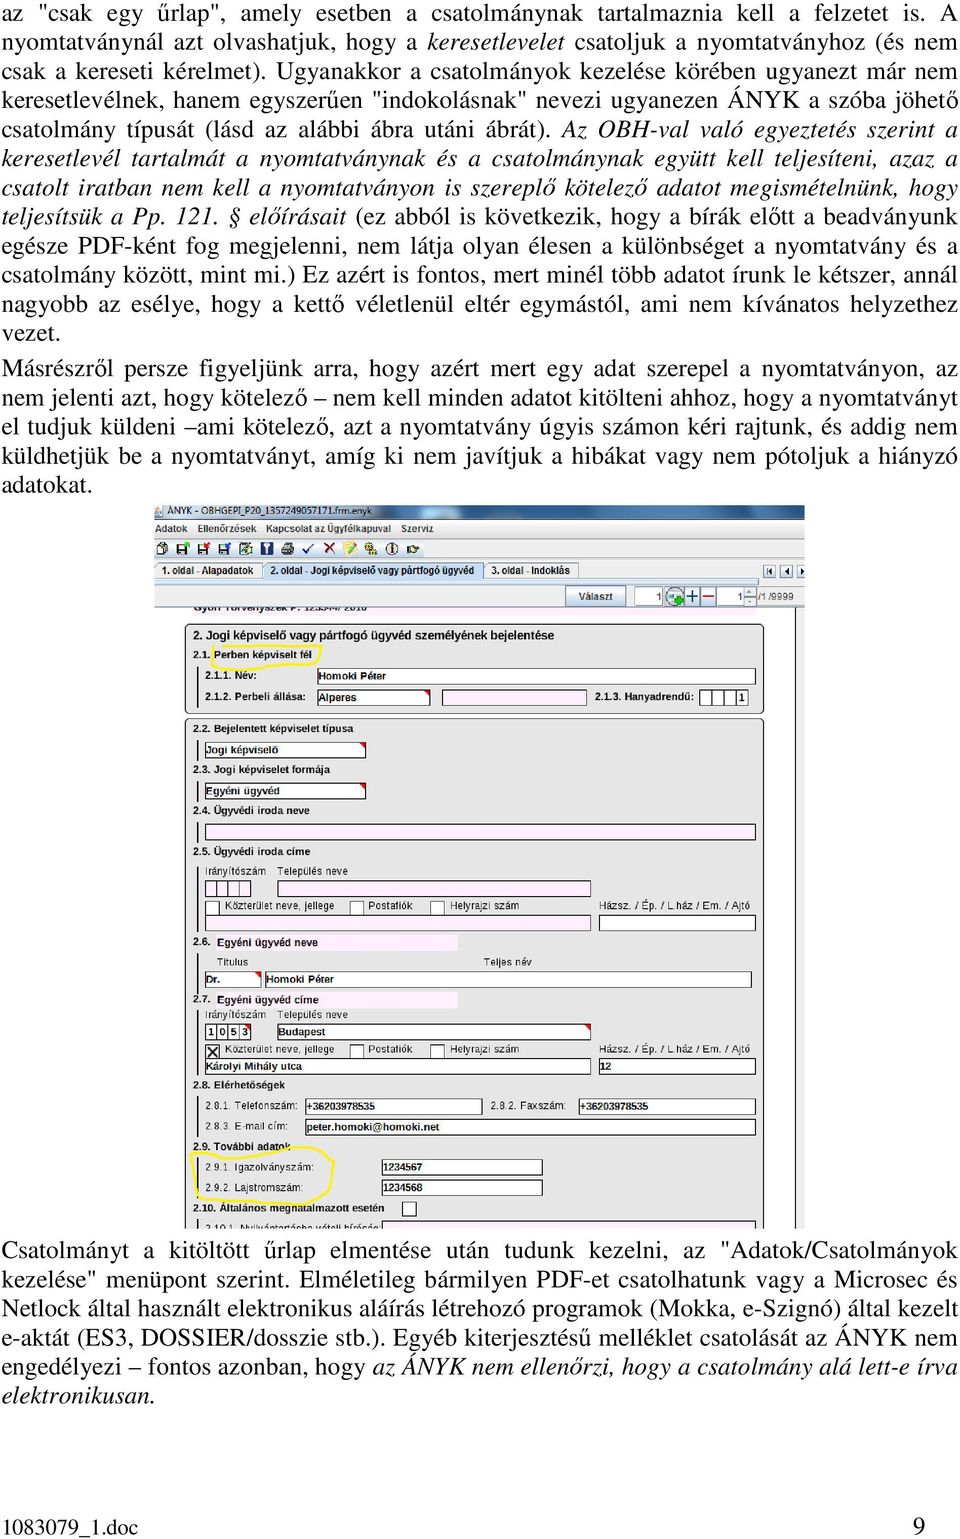
Task: Tick Közterület checkbox under Ügyvédi iroda címe
Action: (x=212, y=907)
